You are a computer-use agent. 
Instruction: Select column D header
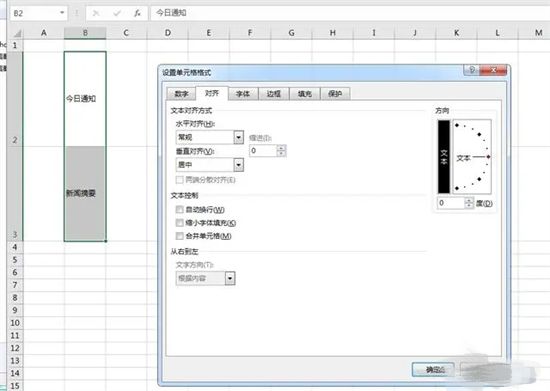(168, 33)
